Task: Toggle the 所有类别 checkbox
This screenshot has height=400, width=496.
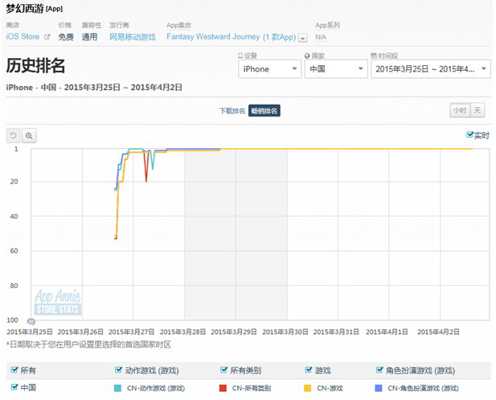Action: point(224,370)
